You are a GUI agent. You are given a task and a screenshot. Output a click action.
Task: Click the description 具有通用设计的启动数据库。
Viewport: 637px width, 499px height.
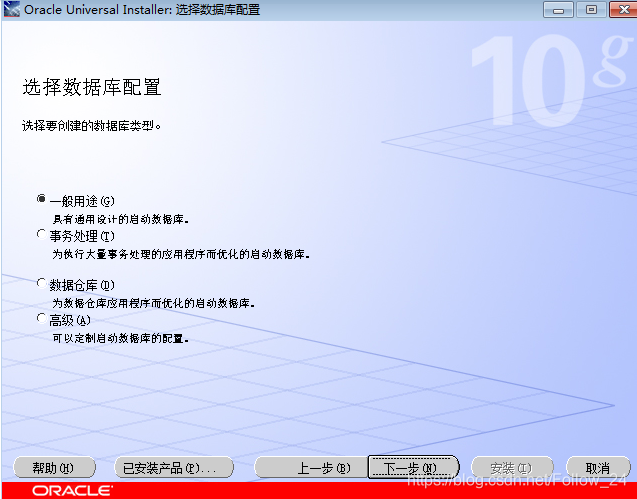(121, 219)
